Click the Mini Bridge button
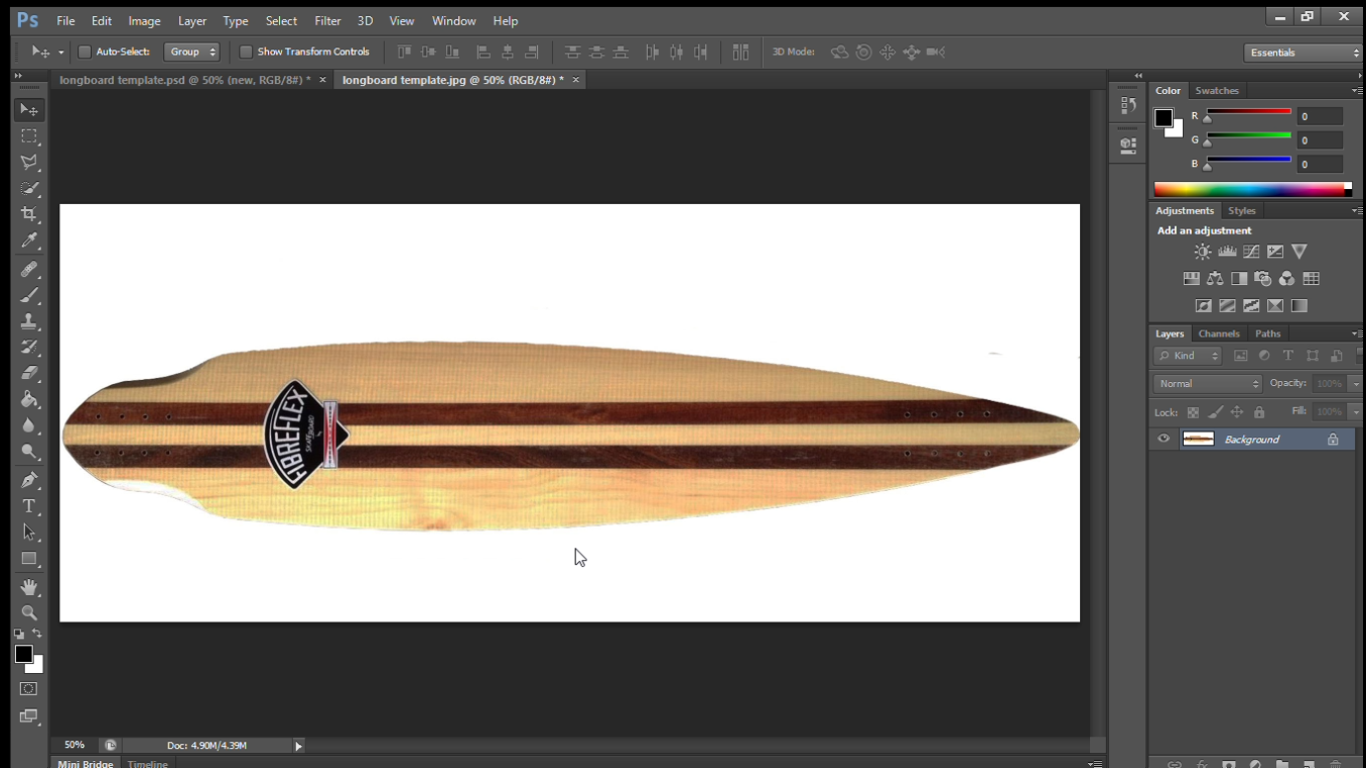Viewport: 1366px width, 768px height. tap(85, 763)
